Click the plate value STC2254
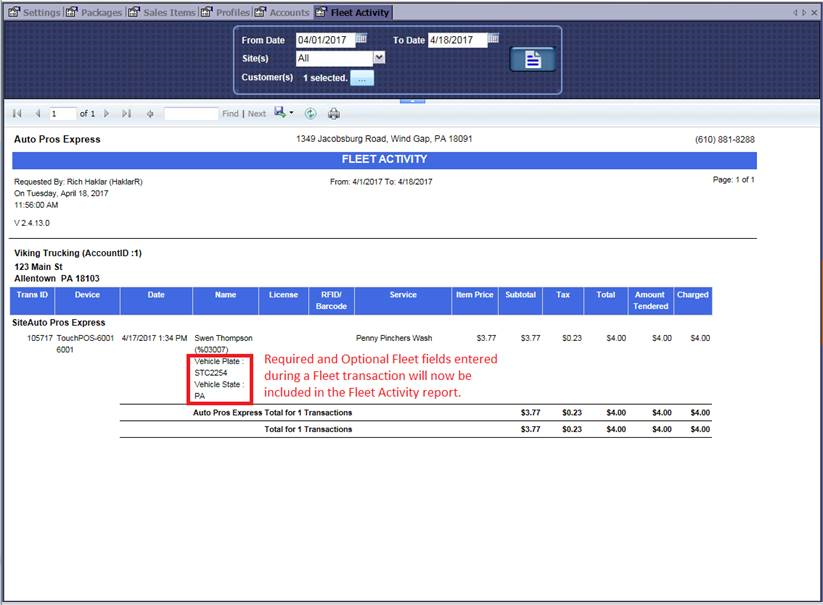This screenshot has width=823, height=605. [211, 373]
